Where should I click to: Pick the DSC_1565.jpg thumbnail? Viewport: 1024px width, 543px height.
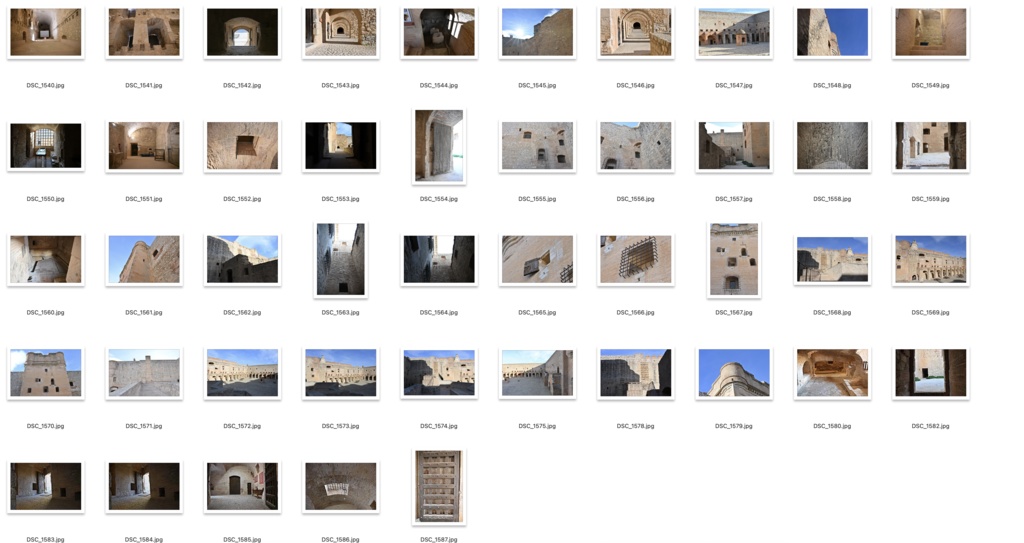coord(537,259)
